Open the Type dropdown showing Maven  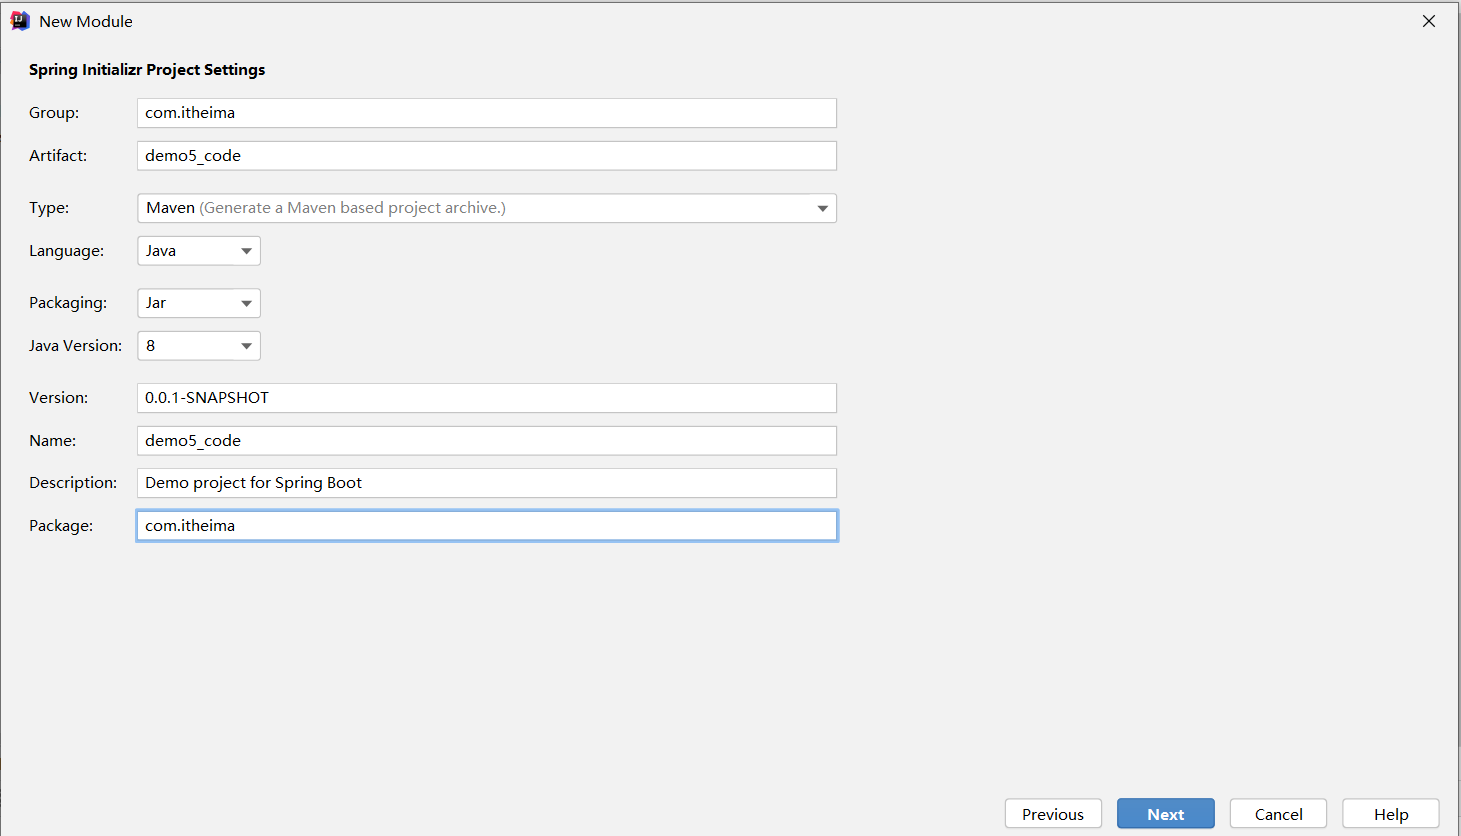click(485, 208)
